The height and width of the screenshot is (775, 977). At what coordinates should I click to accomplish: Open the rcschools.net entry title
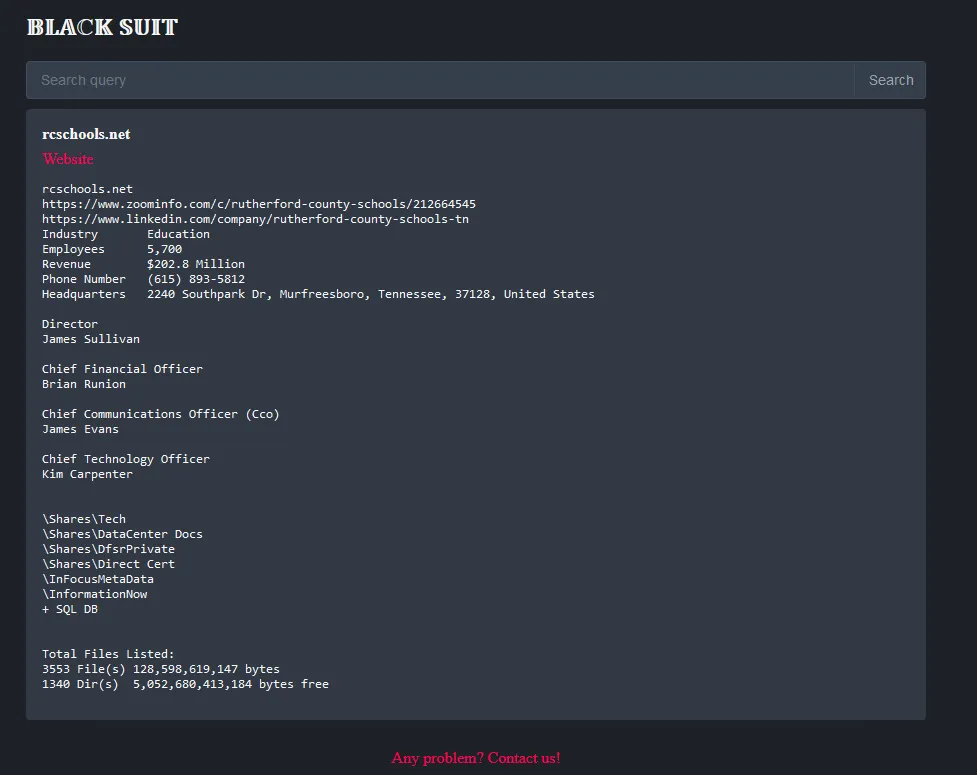tap(86, 134)
